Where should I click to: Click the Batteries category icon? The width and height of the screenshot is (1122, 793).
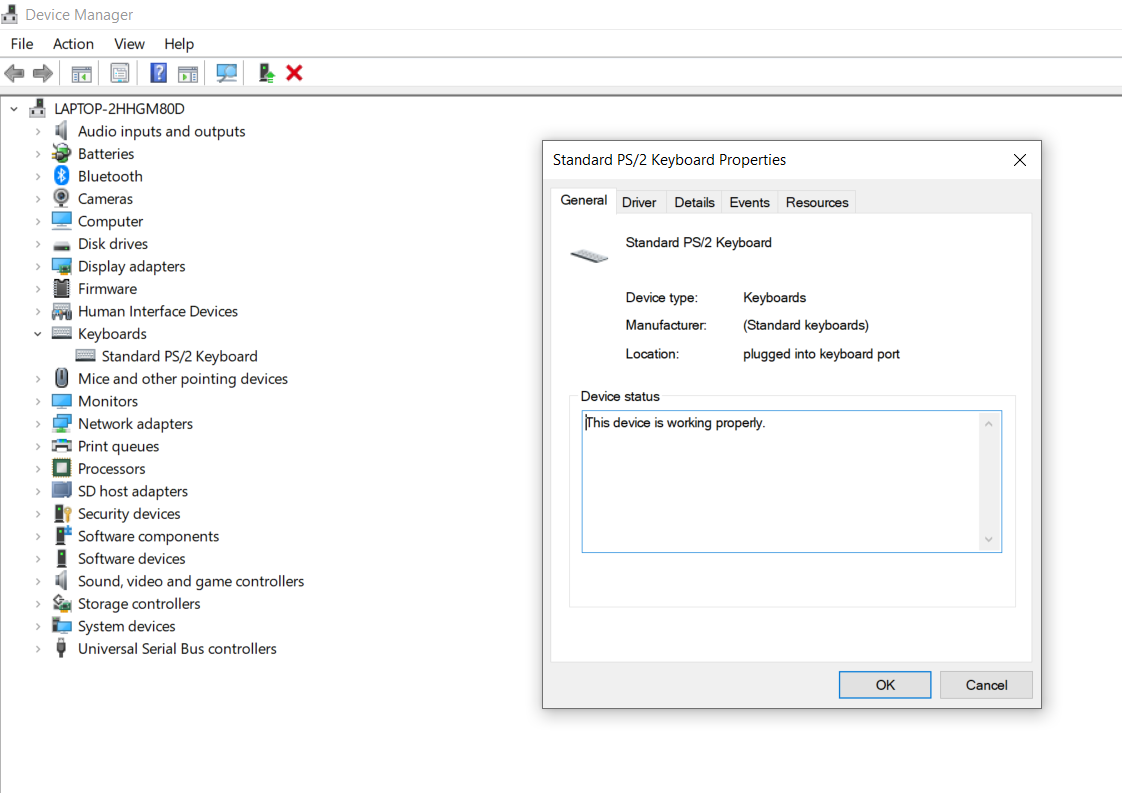coord(62,153)
